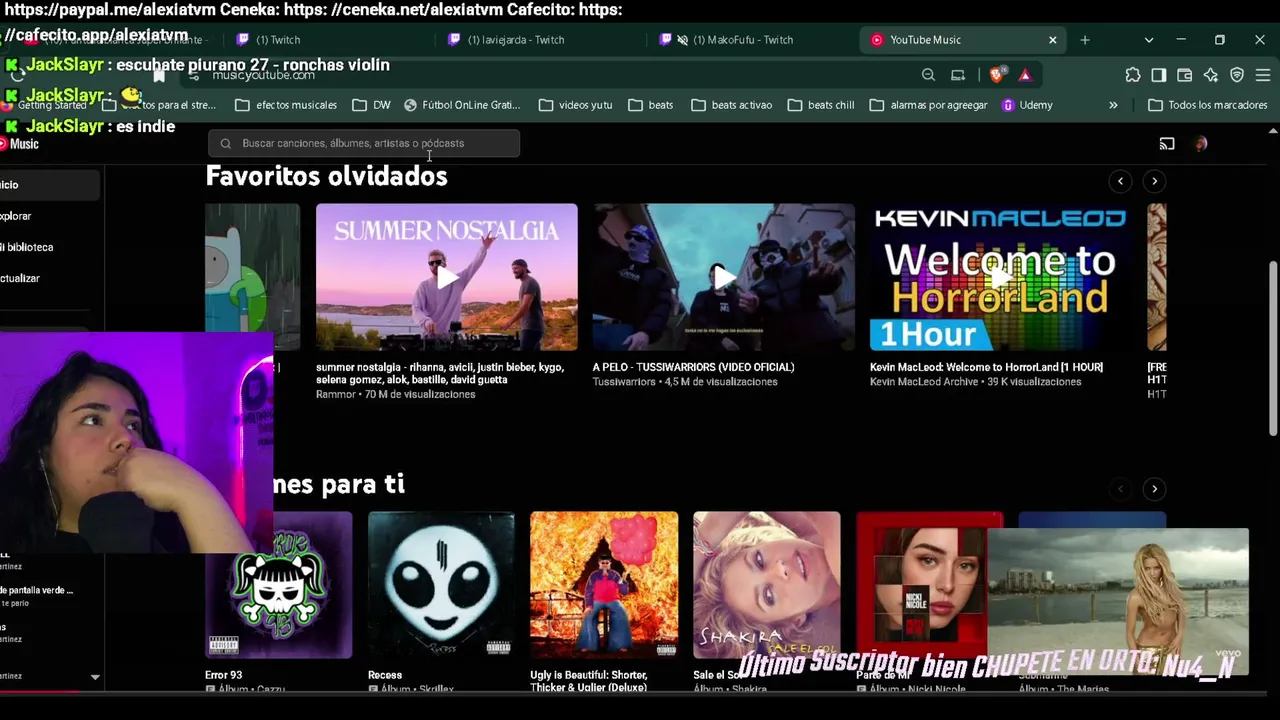The height and width of the screenshot is (720, 1280).
Task: Click the page vertical scrollbar
Action: point(1273,348)
